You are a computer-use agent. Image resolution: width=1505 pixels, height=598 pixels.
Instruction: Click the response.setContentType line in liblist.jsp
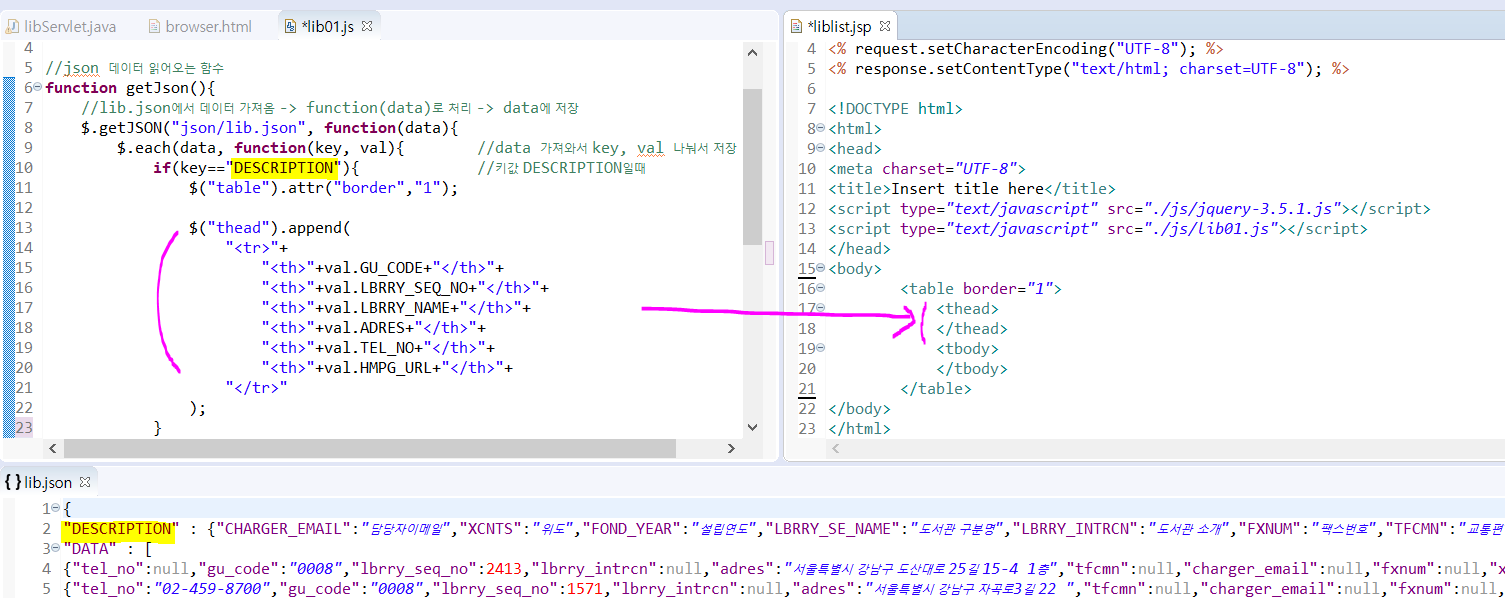click(x=1089, y=68)
